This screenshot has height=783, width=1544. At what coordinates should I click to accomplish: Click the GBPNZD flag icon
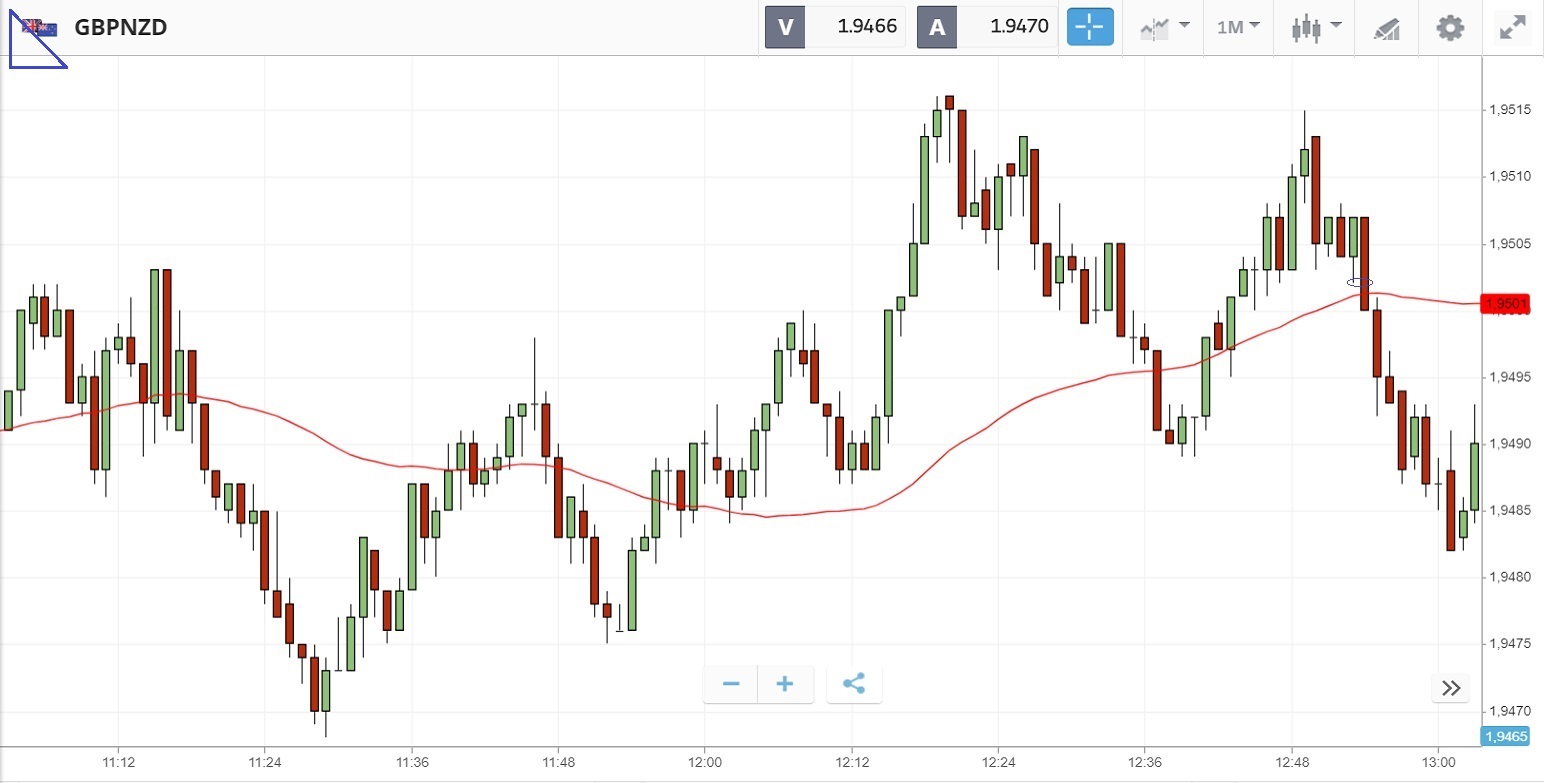point(40,27)
